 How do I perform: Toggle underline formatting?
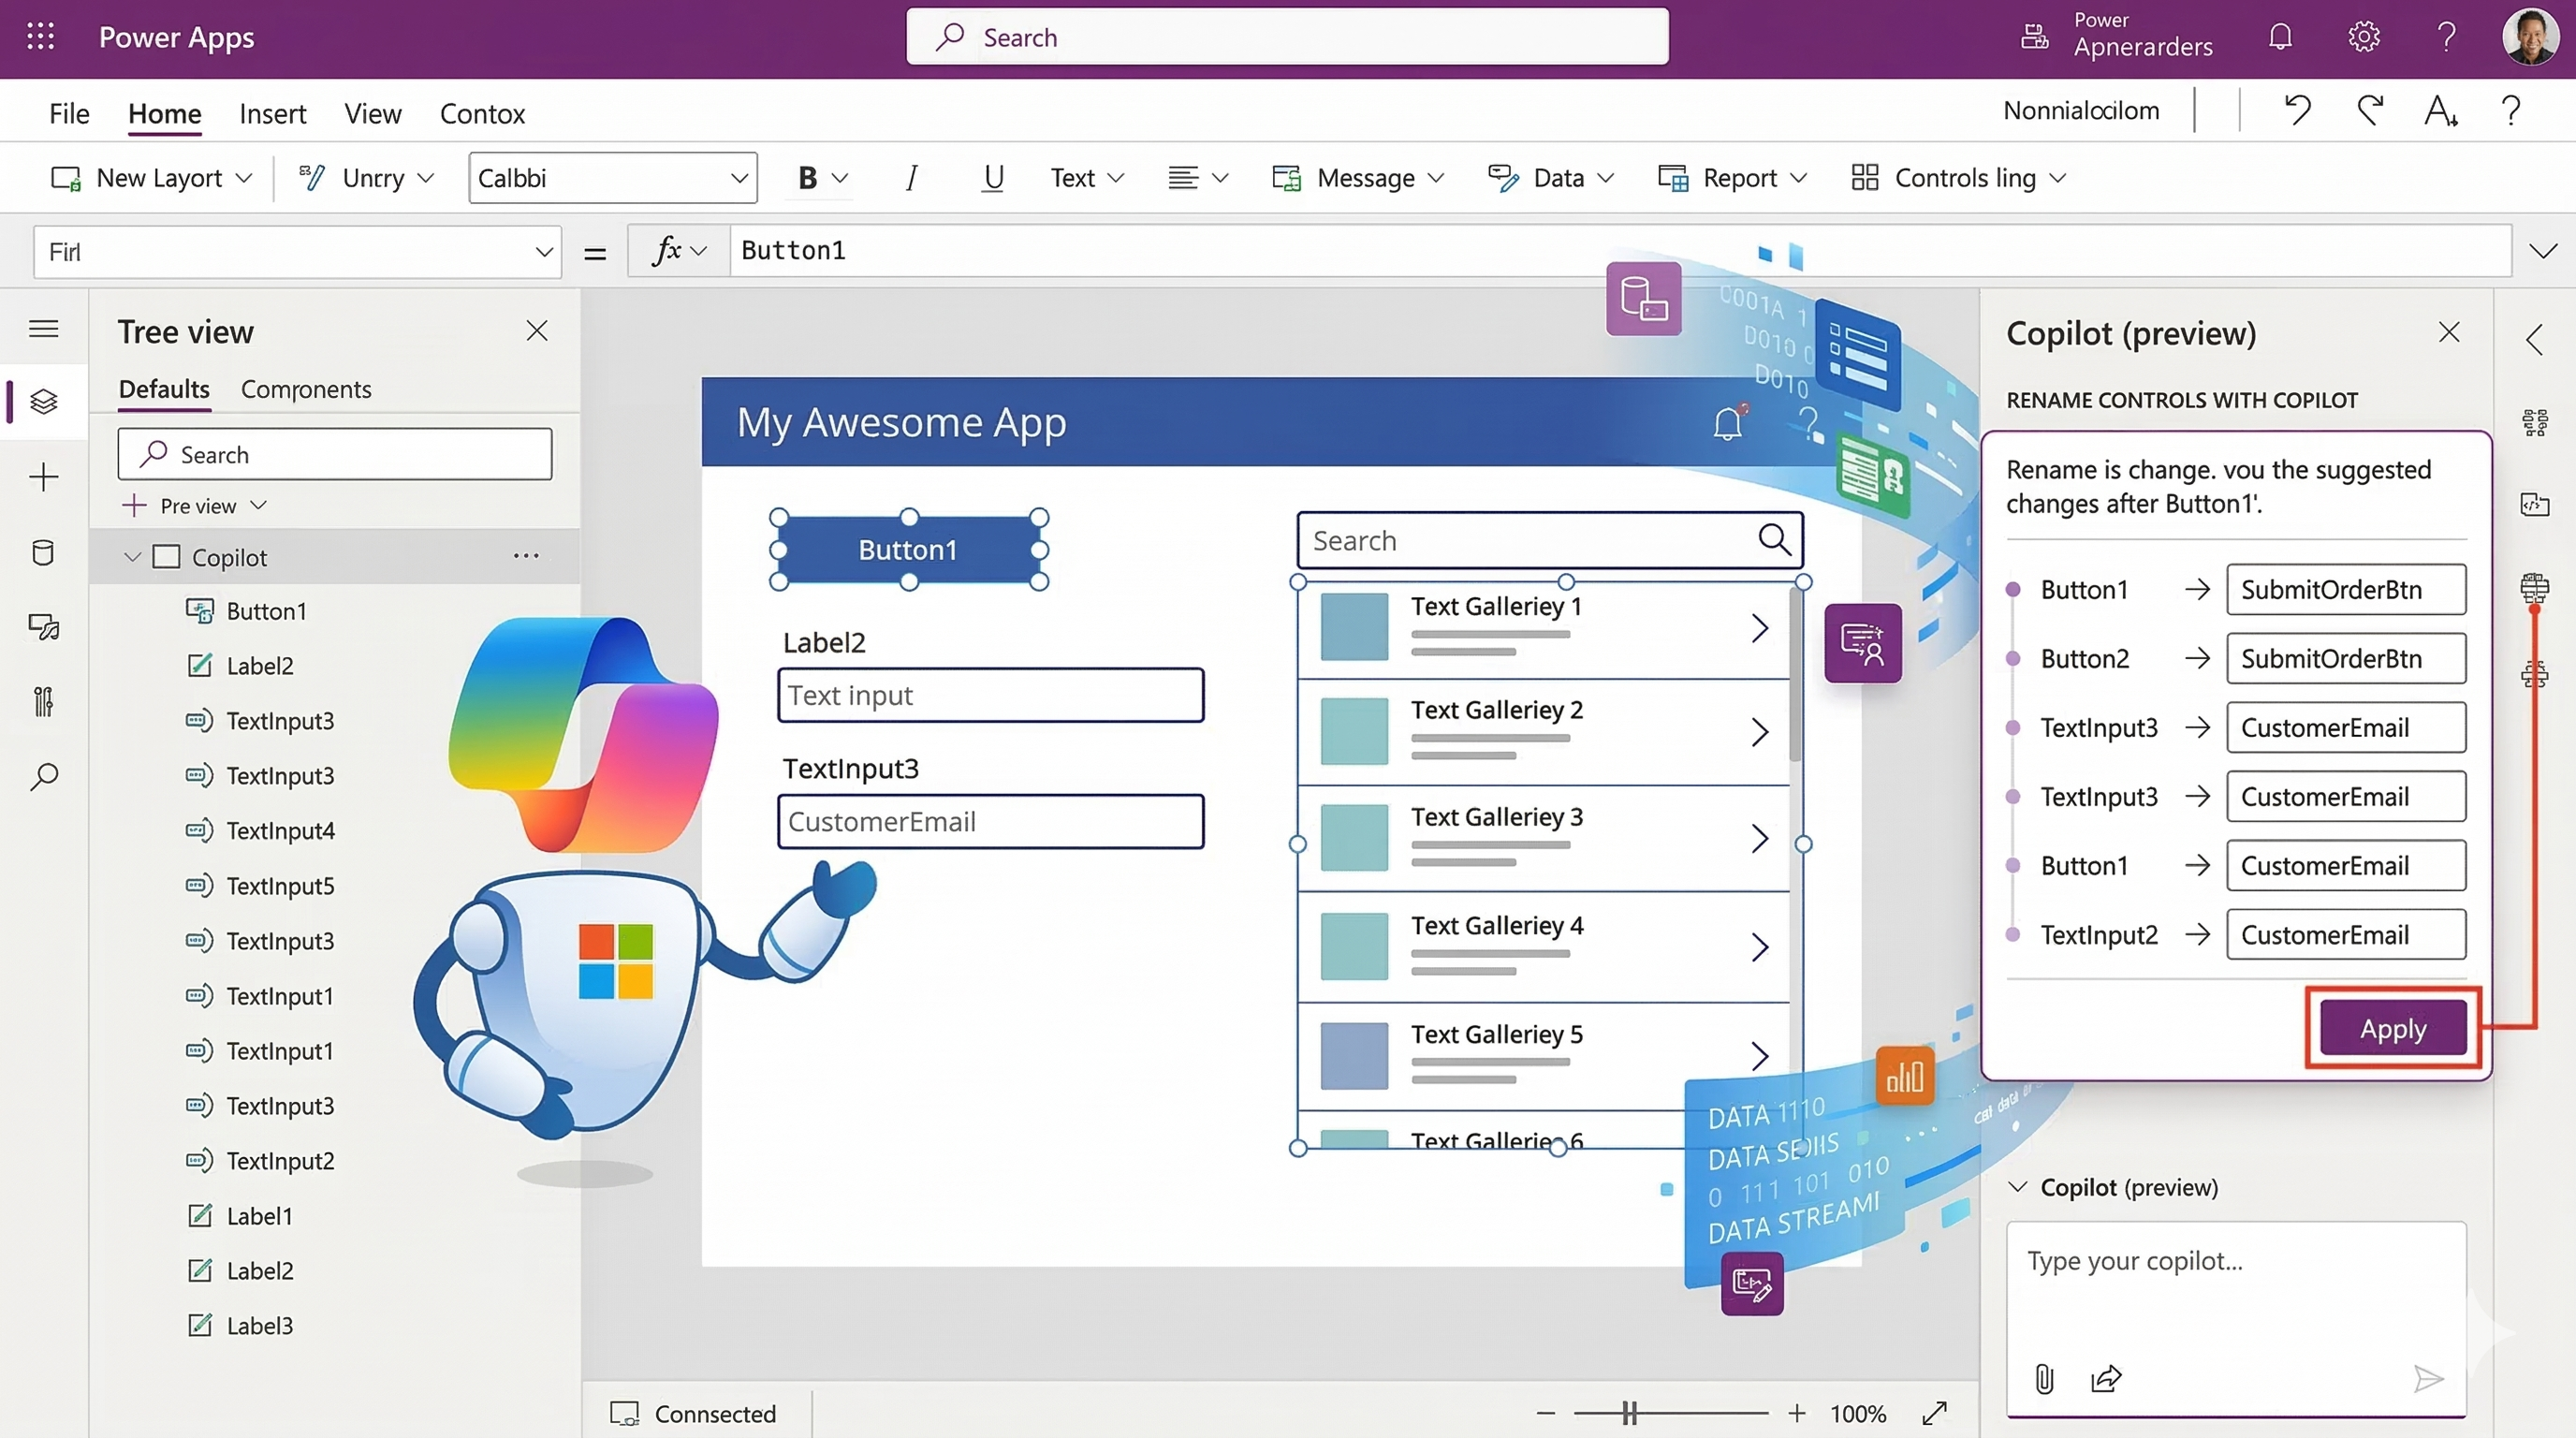coord(992,178)
